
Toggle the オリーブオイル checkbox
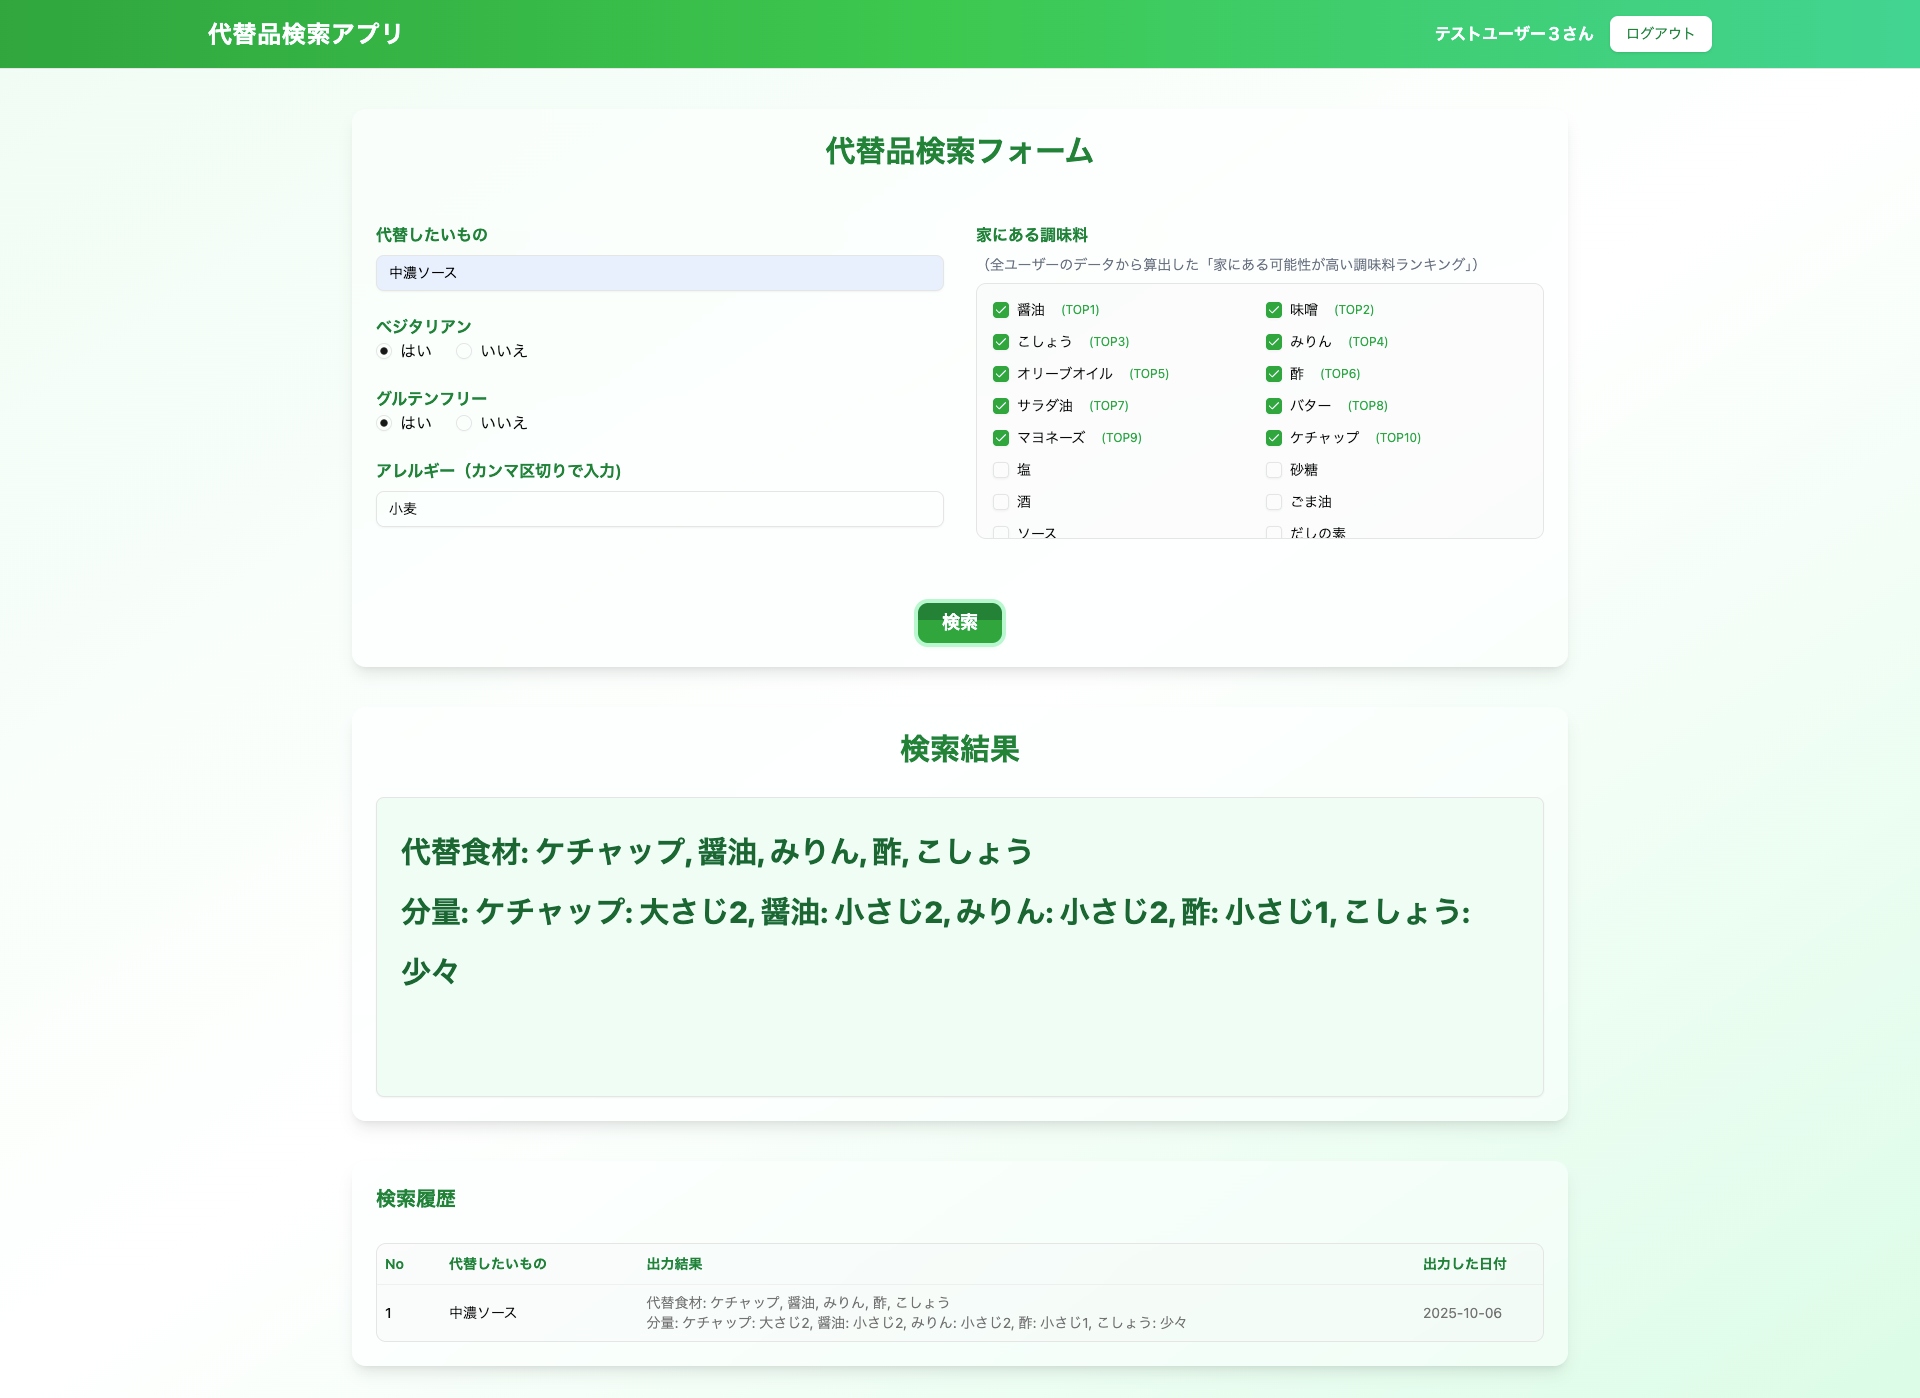pyautogui.click(x=1001, y=374)
